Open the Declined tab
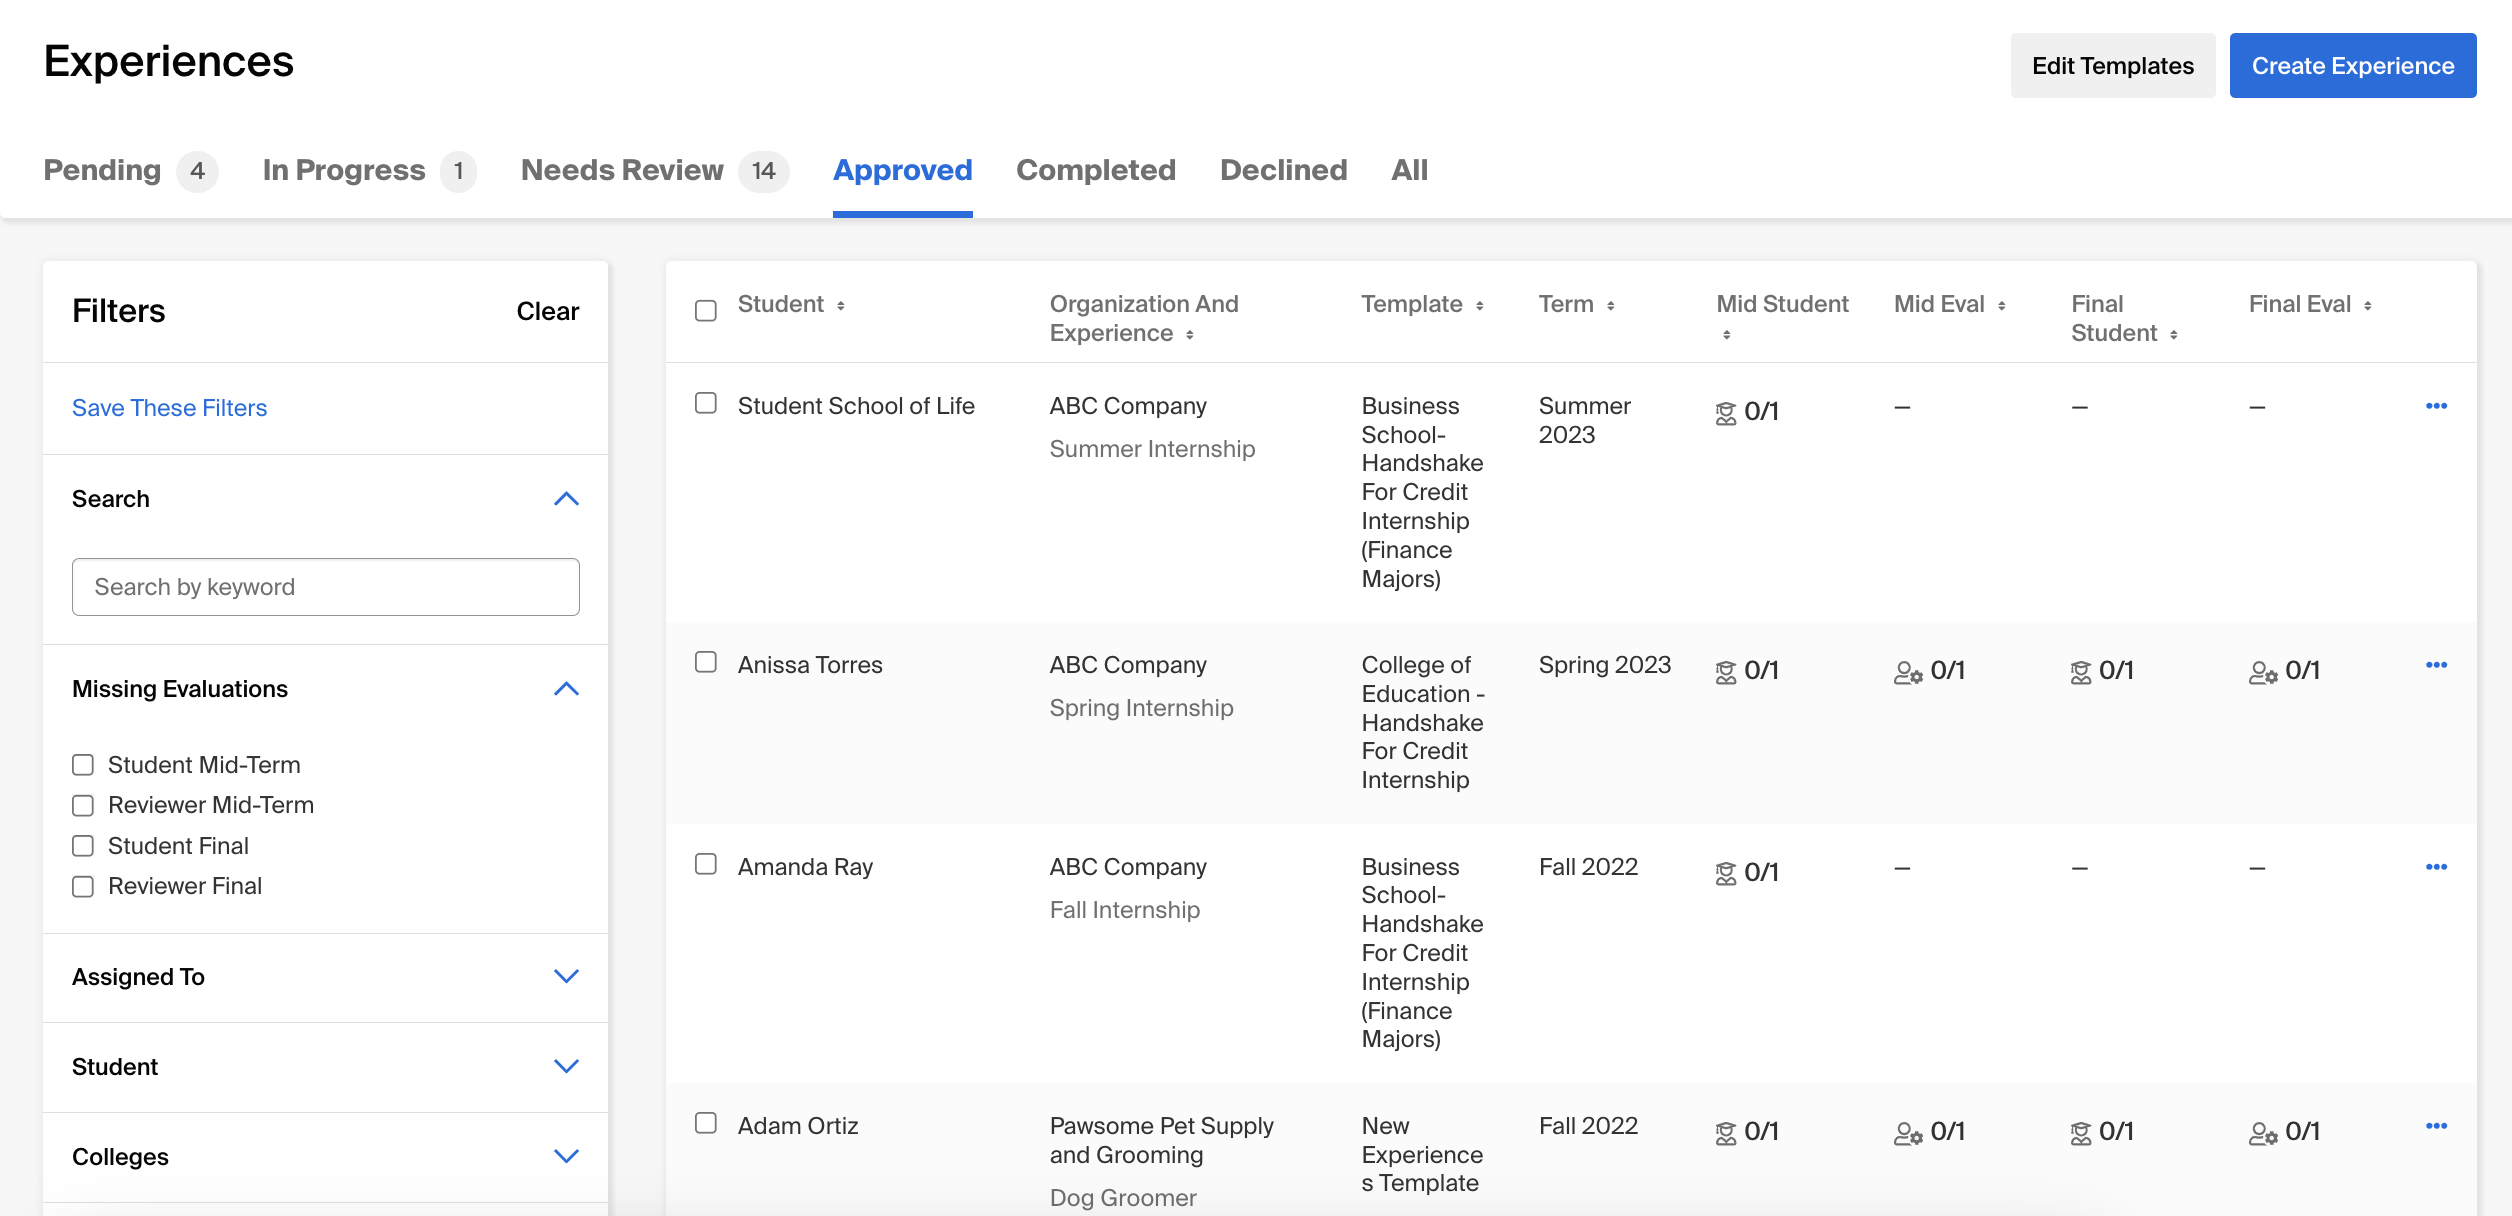Screen dimensions: 2512x1216 point(1284,171)
